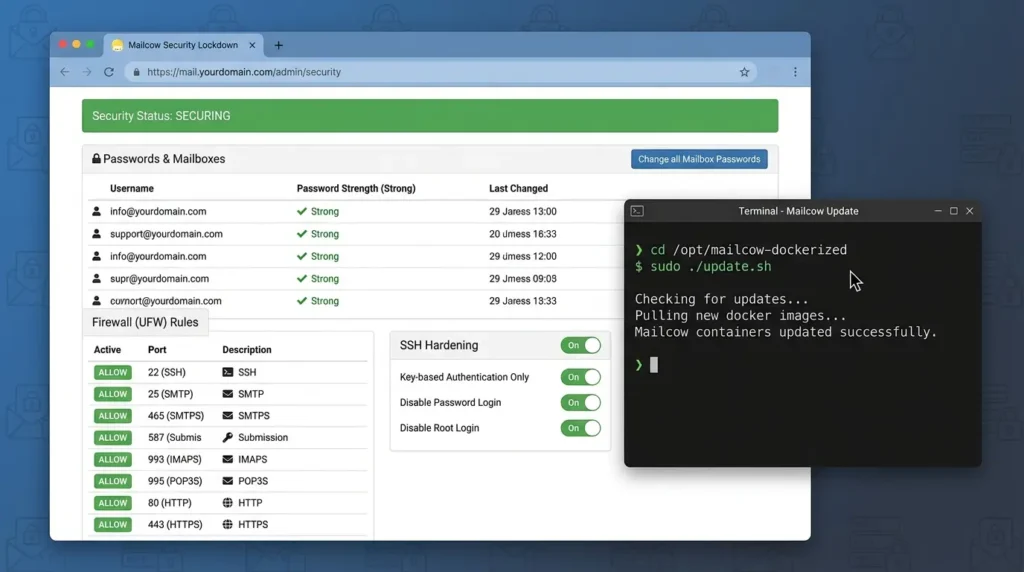The image size is (1024, 572).
Task: Click Change all Mailbox Passwords button
Action: pos(699,159)
